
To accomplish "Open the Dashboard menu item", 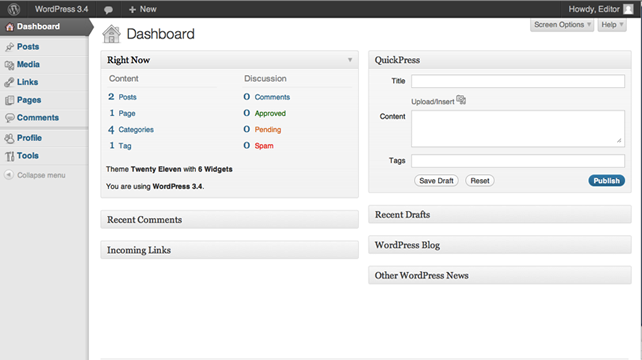I will pyautogui.click(x=44, y=27).
